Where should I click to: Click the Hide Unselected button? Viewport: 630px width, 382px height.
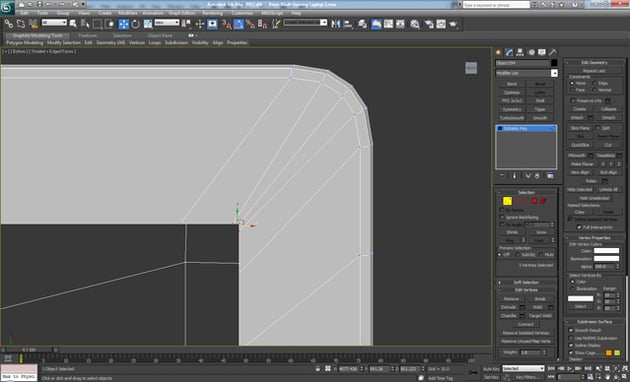click(x=594, y=198)
